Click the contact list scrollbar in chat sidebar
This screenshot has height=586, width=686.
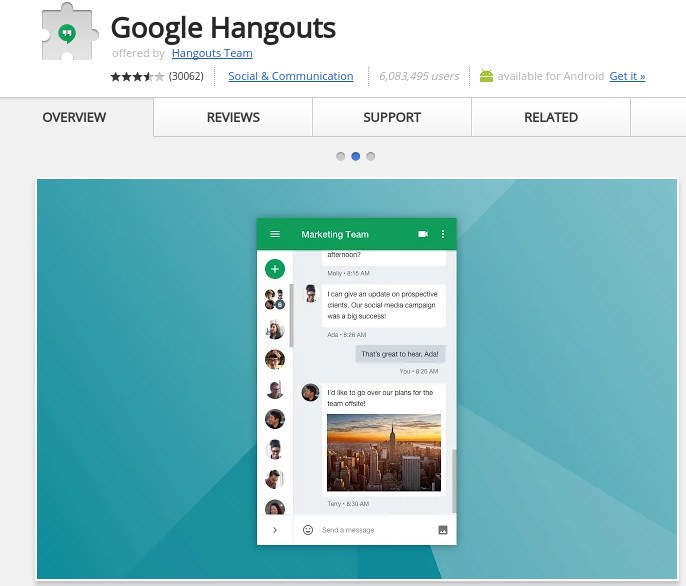coord(291,315)
